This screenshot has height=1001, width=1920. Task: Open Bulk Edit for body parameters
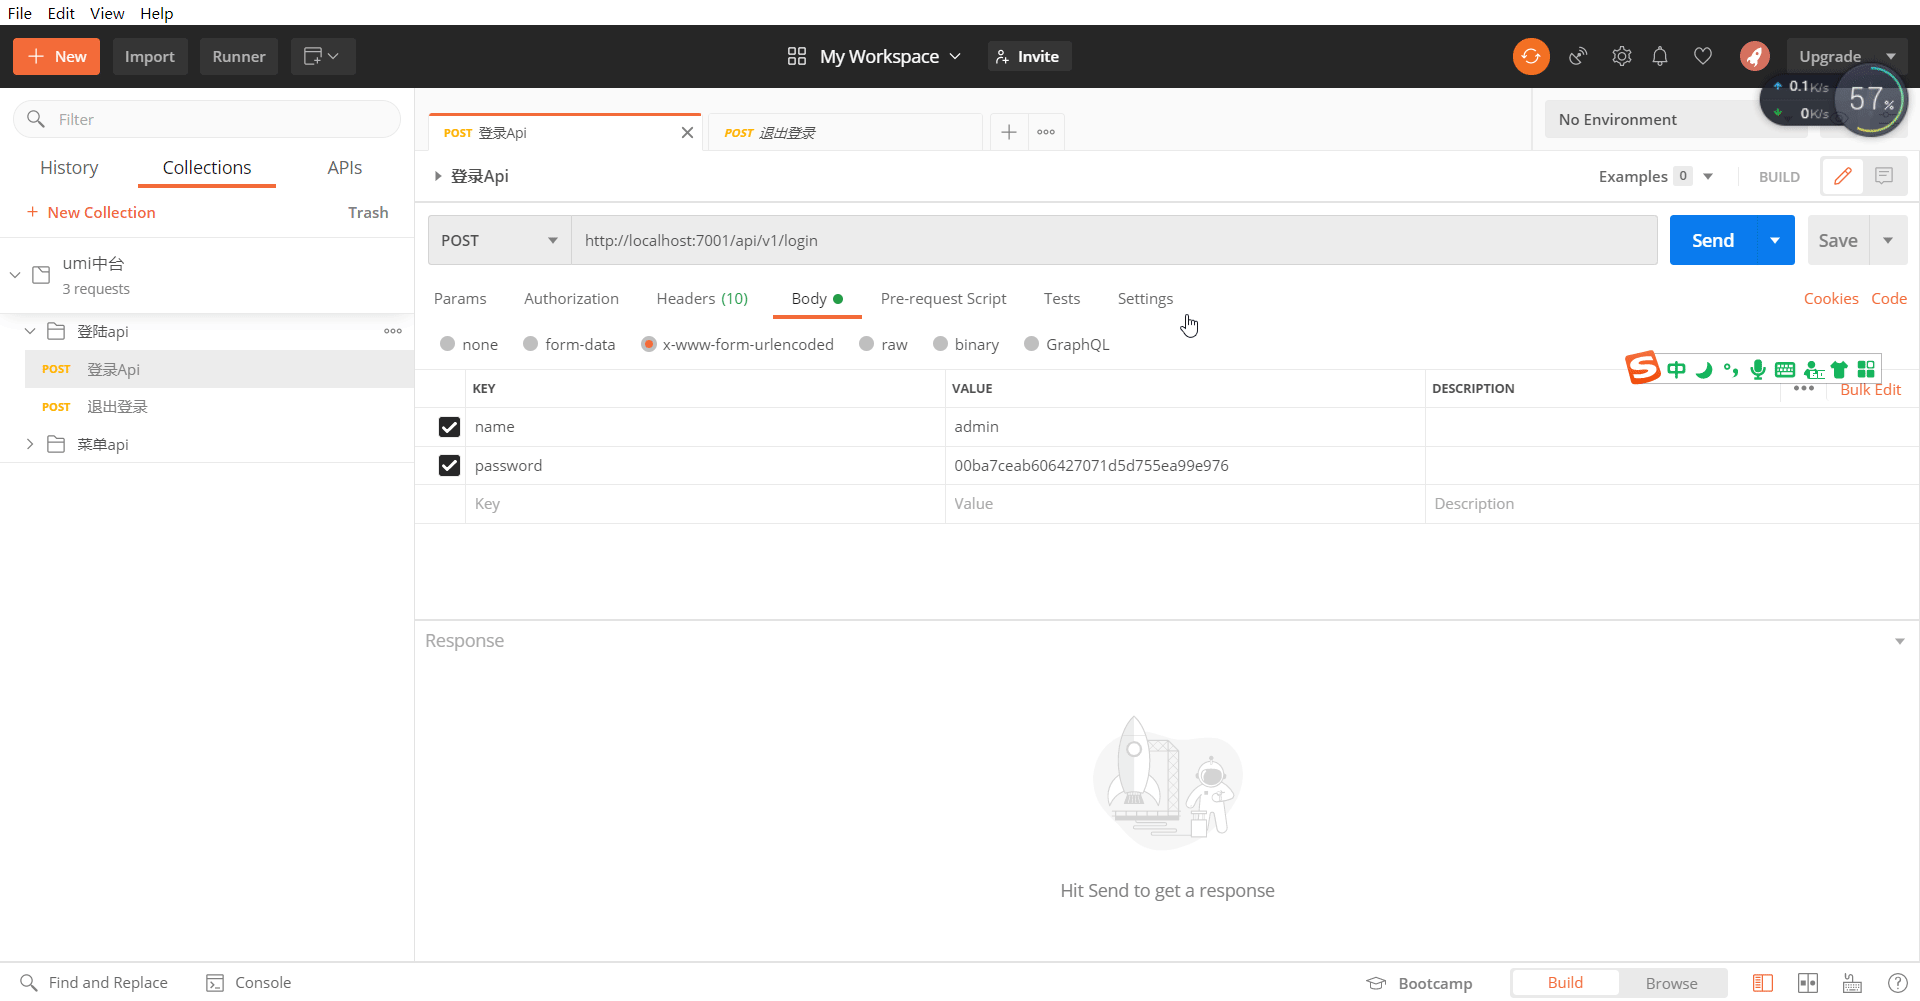pyautogui.click(x=1871, y=390)
